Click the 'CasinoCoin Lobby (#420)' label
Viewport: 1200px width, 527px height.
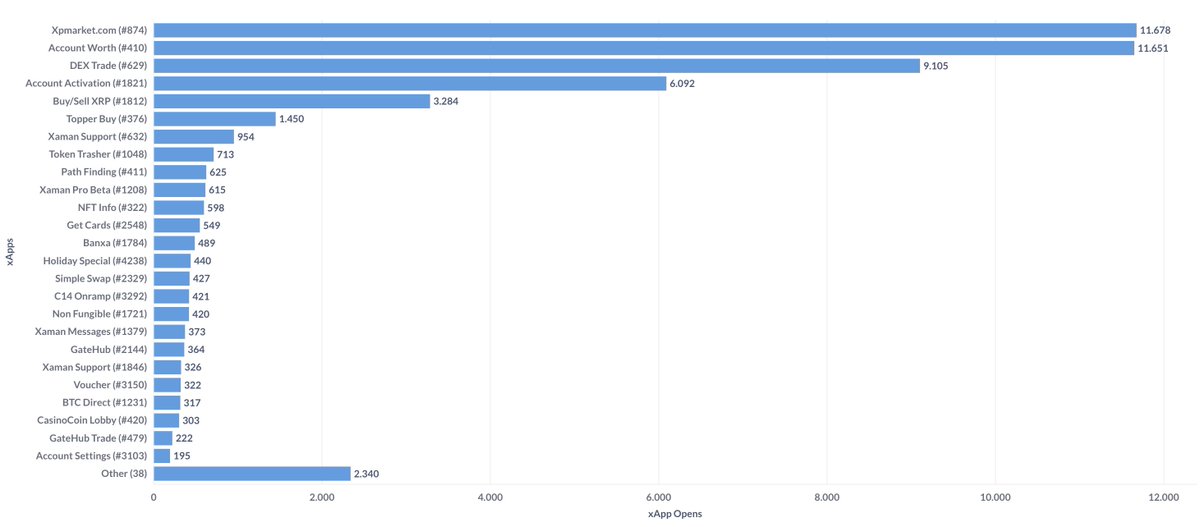point(92,420)
